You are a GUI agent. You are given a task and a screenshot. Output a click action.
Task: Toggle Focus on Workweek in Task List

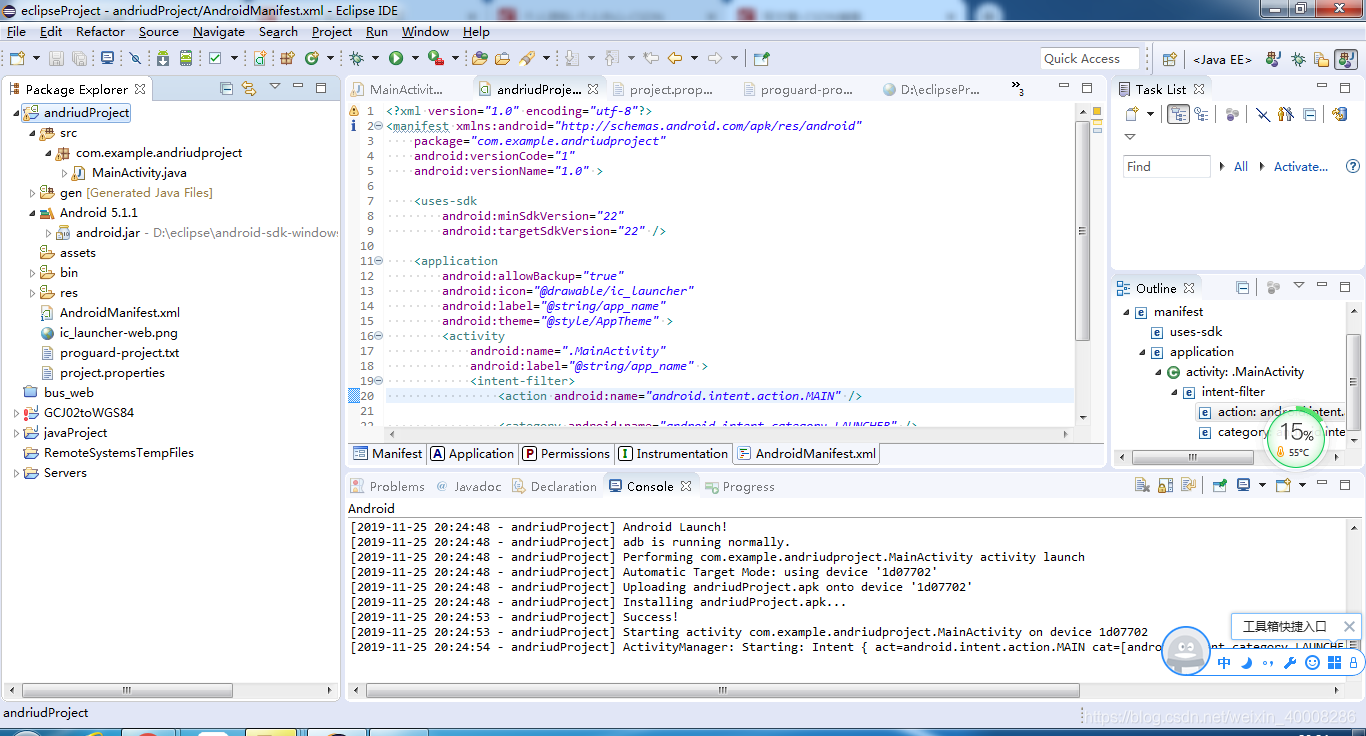pyautogui.click(x=1232, y=114)
